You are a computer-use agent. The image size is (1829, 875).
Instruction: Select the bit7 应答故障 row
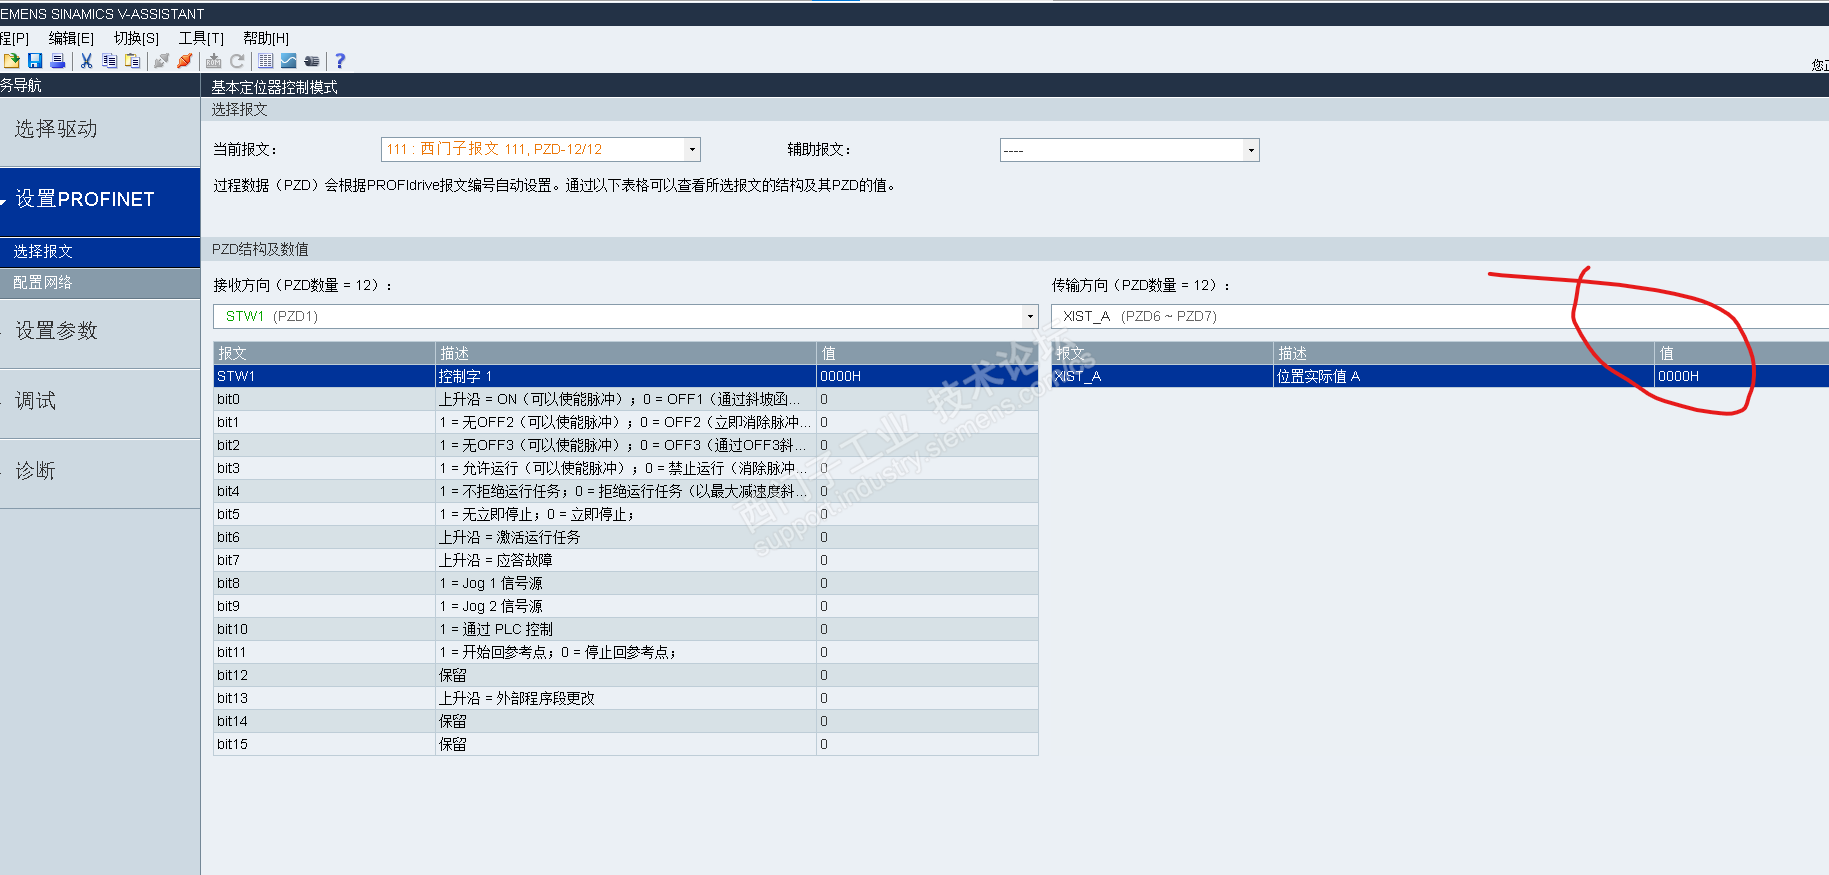coord(626,560)
